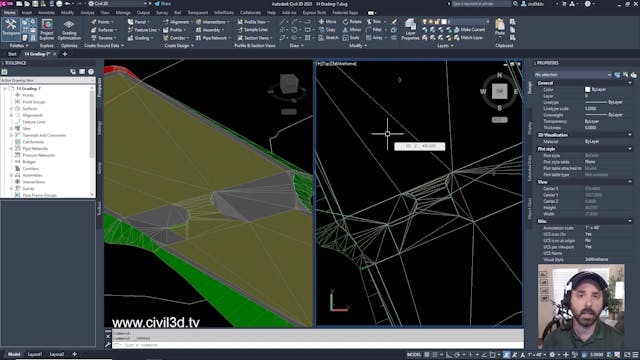
Task: Open the No selection dropdown in Properties
Action: coord(573,75)
